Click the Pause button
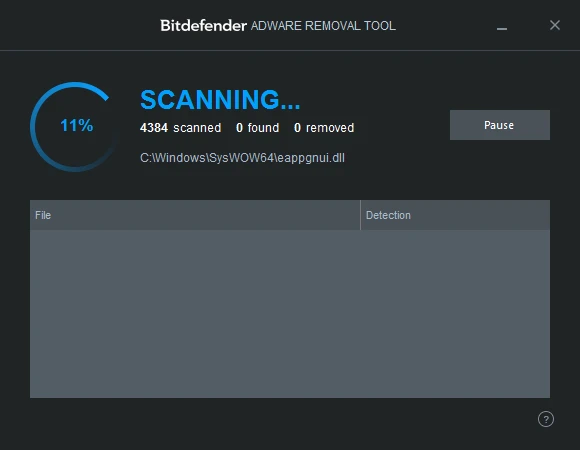 tap(499, 125)
